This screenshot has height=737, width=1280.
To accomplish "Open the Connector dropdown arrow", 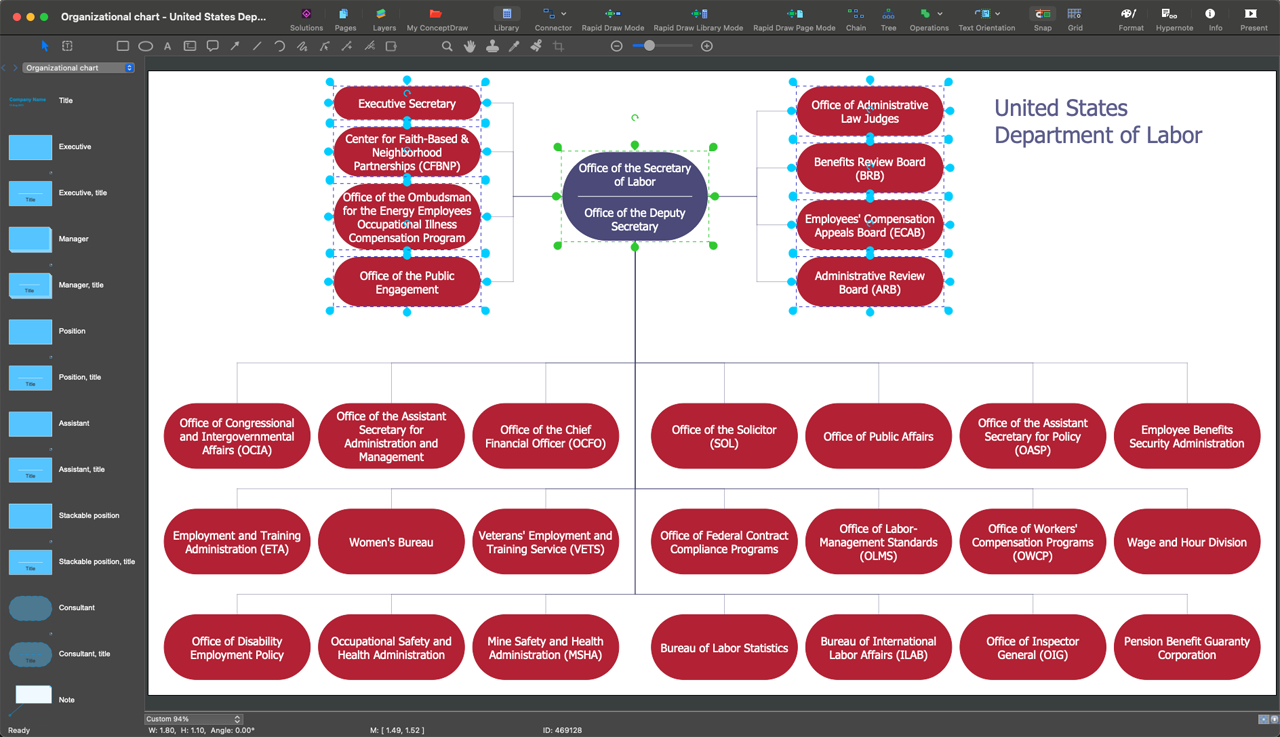I will (x=564, y=14).
